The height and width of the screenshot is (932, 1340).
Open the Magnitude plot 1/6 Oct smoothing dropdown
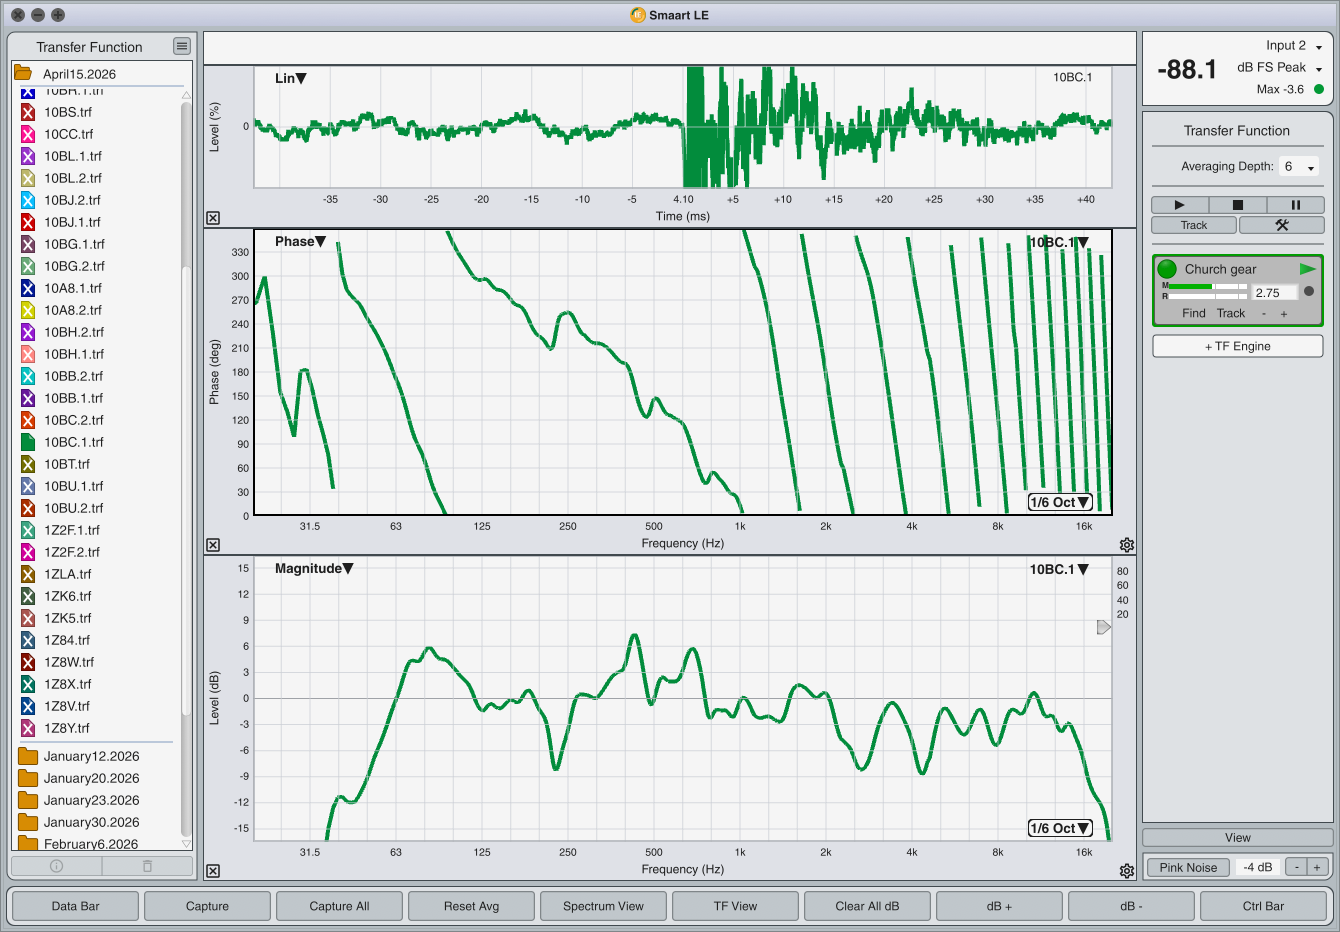[1060, 828]
